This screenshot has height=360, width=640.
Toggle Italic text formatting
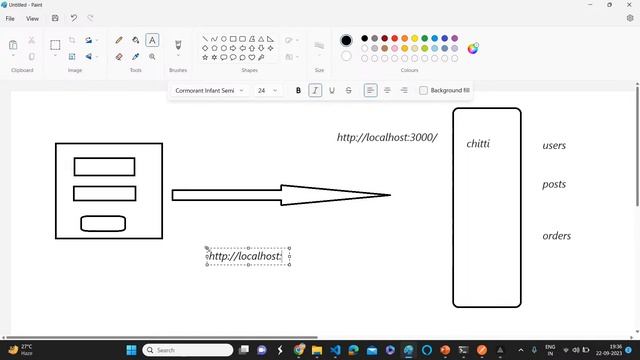click(315, 90)
